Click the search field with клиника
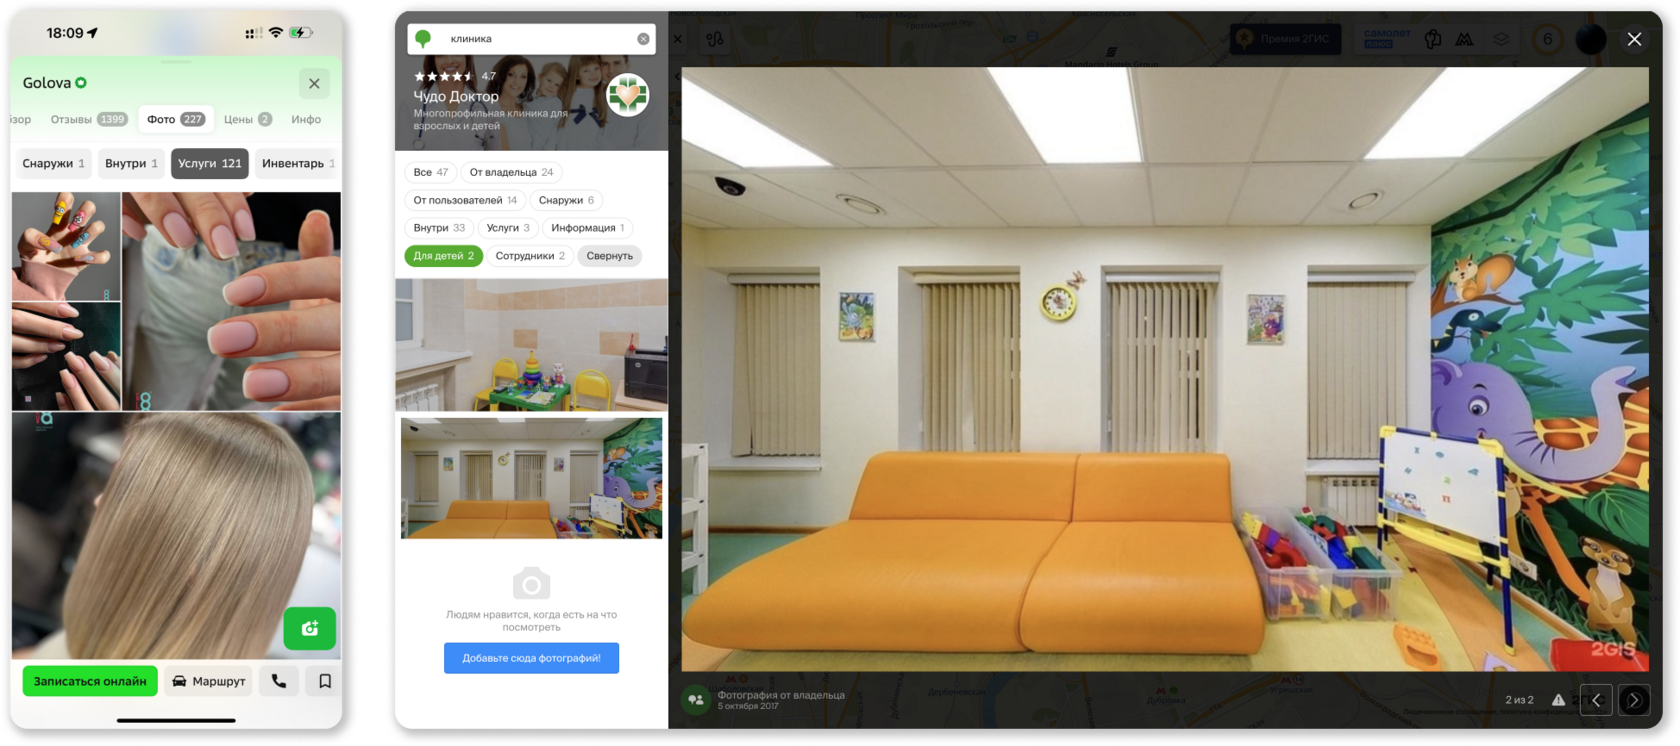Image resolution: width=1680 pixels, height=746 pixels. tap(532, 39)
